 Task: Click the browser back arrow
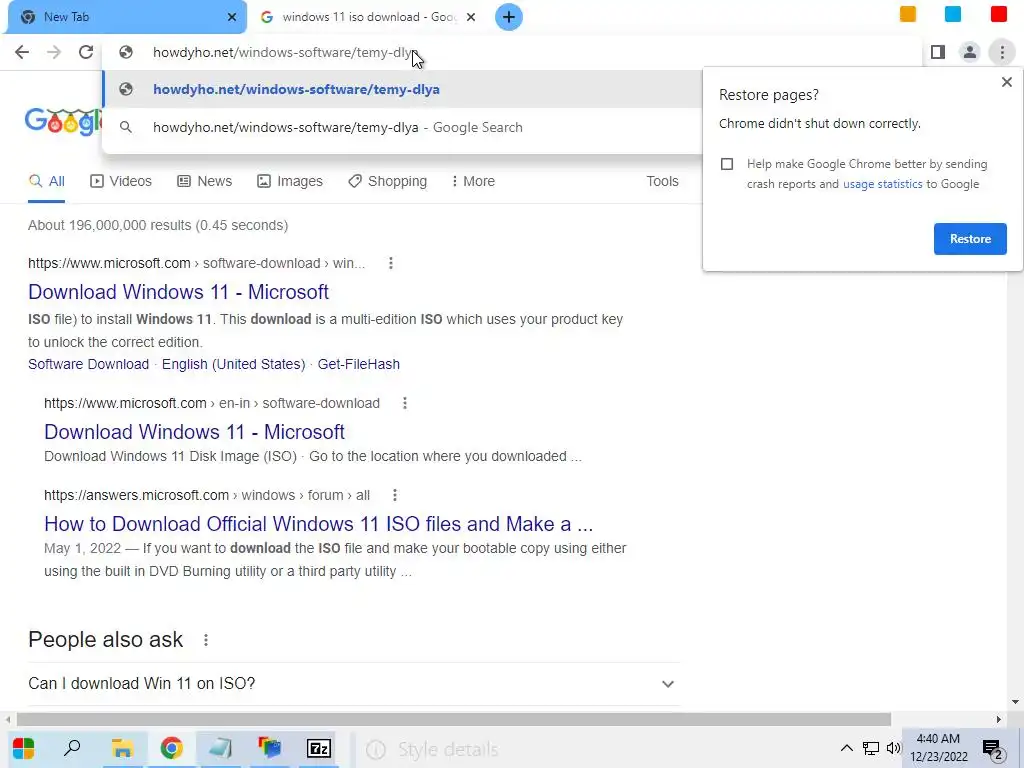coord(22,52)
